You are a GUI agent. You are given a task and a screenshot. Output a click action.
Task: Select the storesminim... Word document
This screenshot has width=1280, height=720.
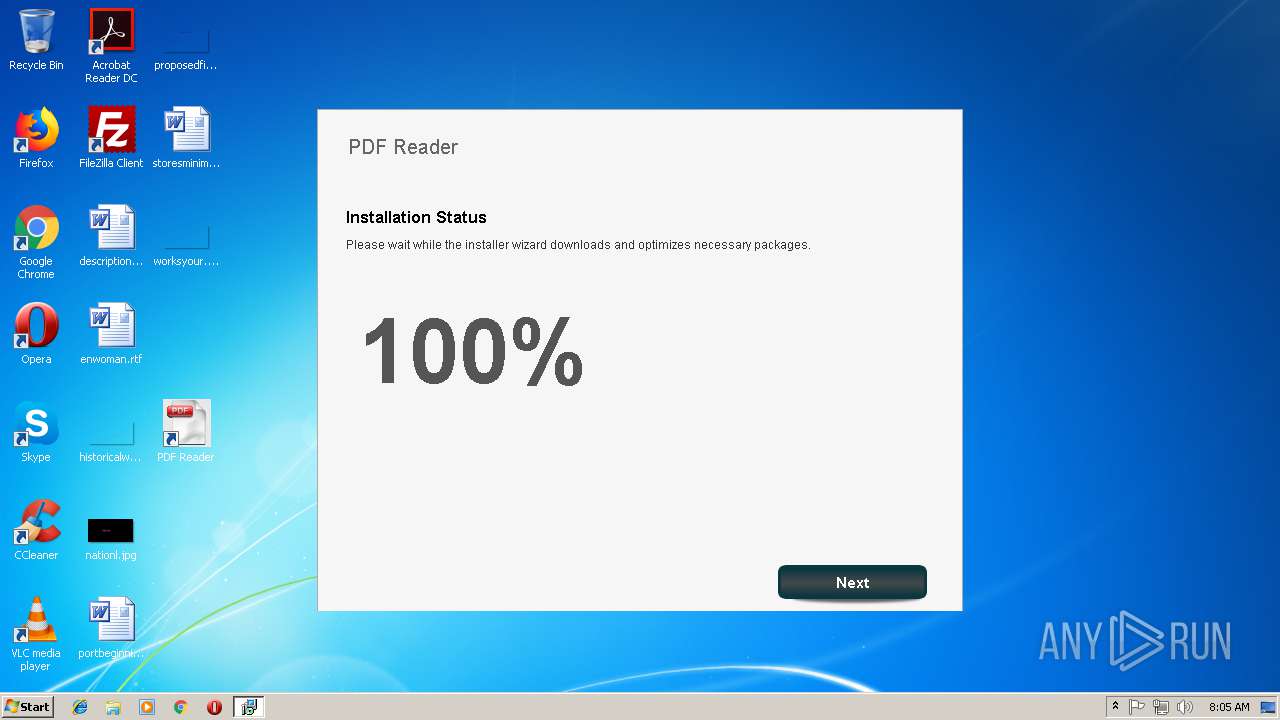pyautogui.click(x=186, y=138)
